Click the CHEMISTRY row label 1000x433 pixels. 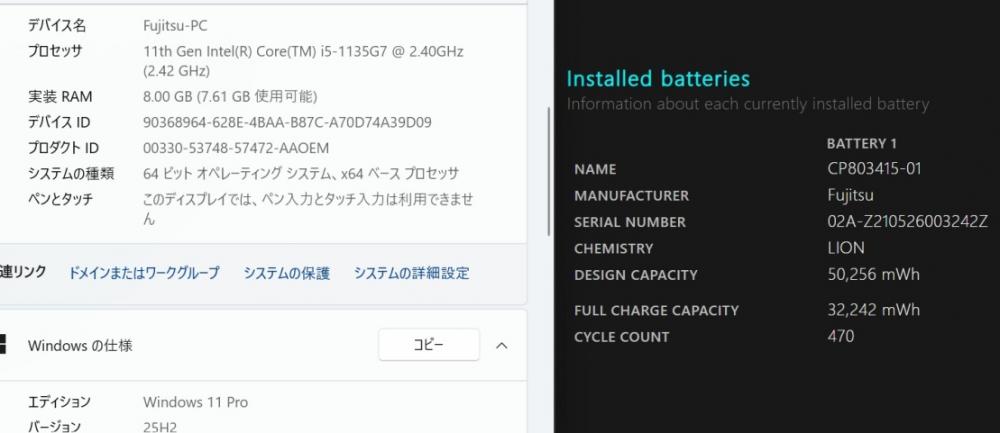pyautogui.click(x=614, y=249)
